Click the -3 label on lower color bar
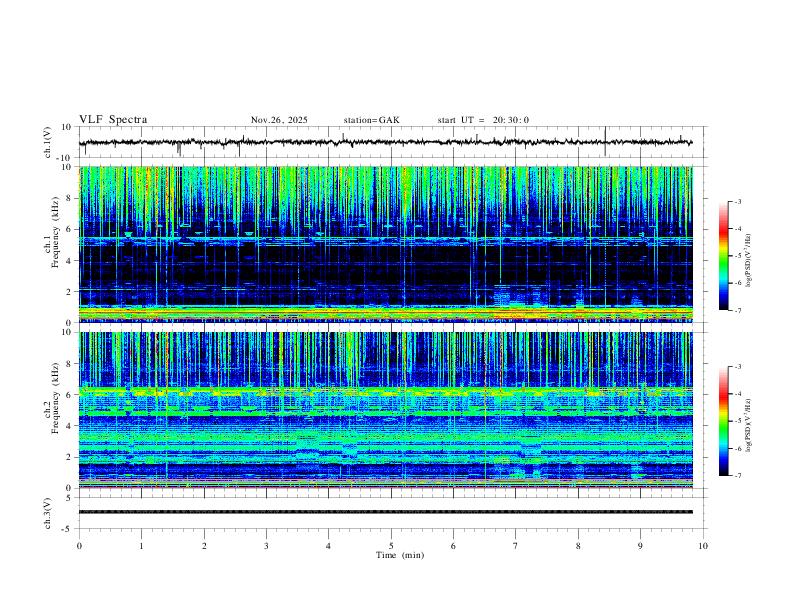The width and height of the screenshot is (792, 612). click(x=738, y=367)
